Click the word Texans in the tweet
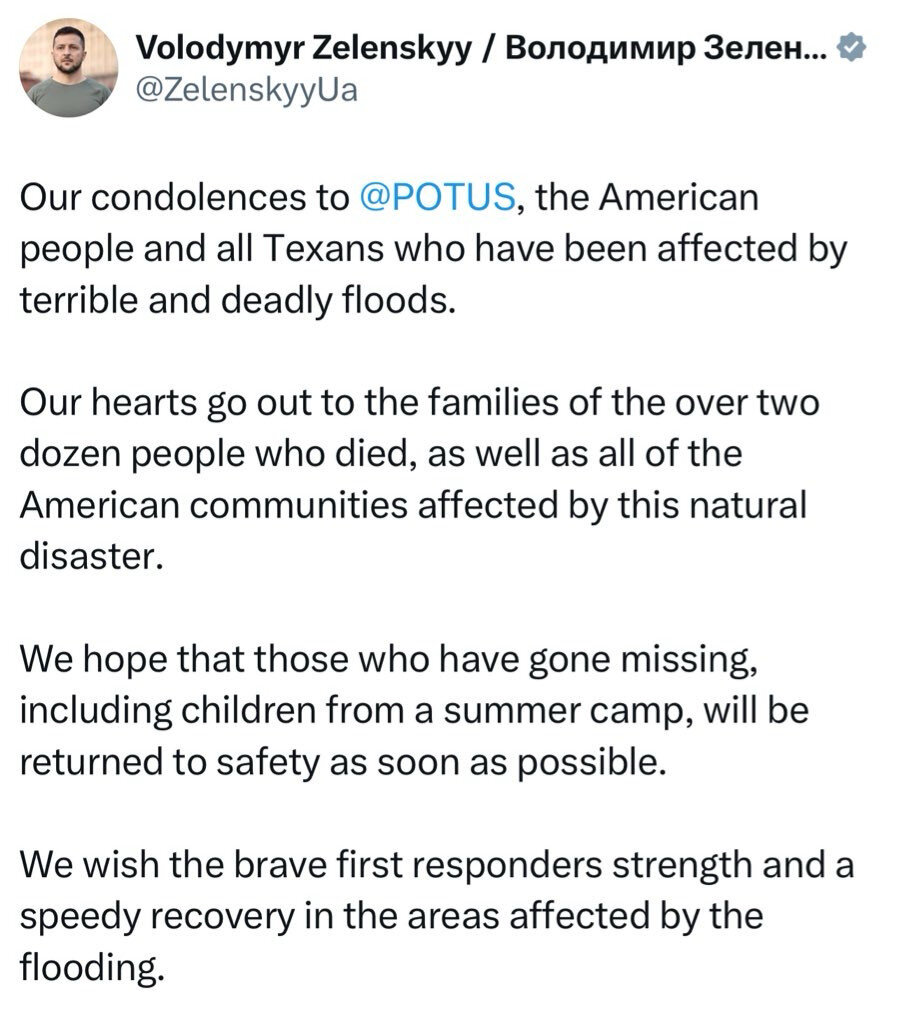Screen dimensions: 898x1024 point(324,249)
